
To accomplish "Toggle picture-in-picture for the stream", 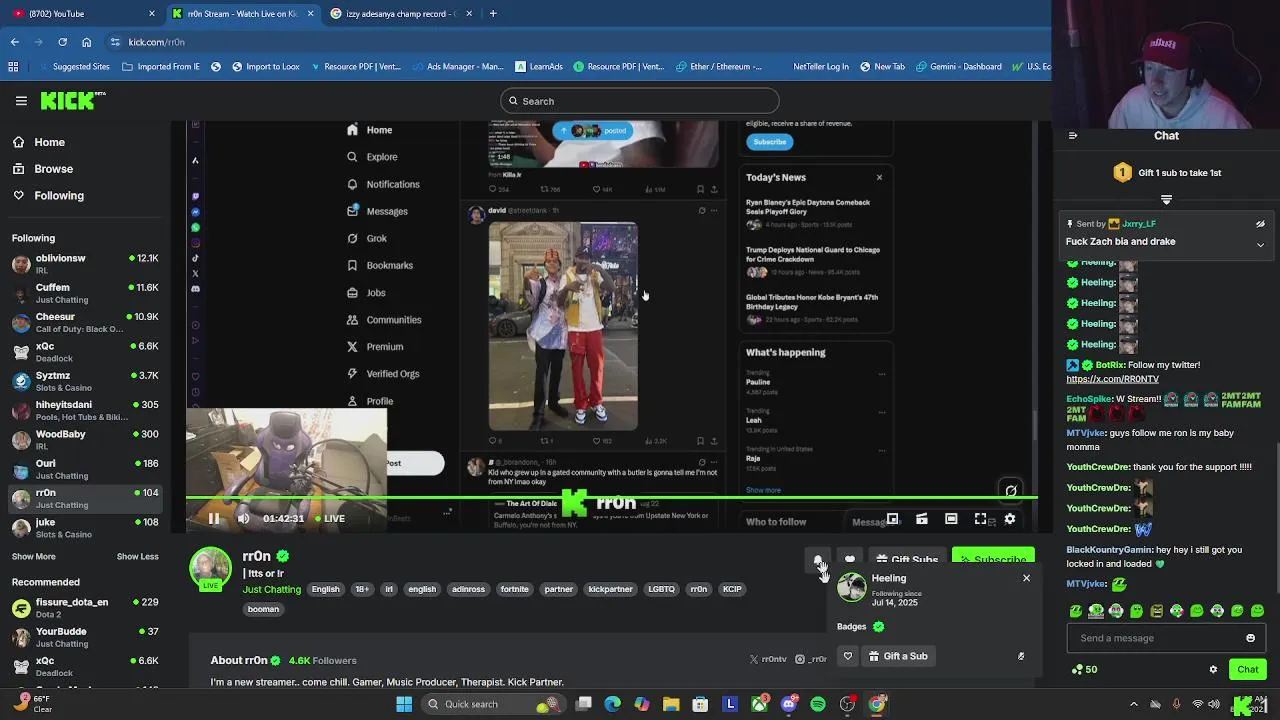I will pyautogui.click(x=892, y=519).
